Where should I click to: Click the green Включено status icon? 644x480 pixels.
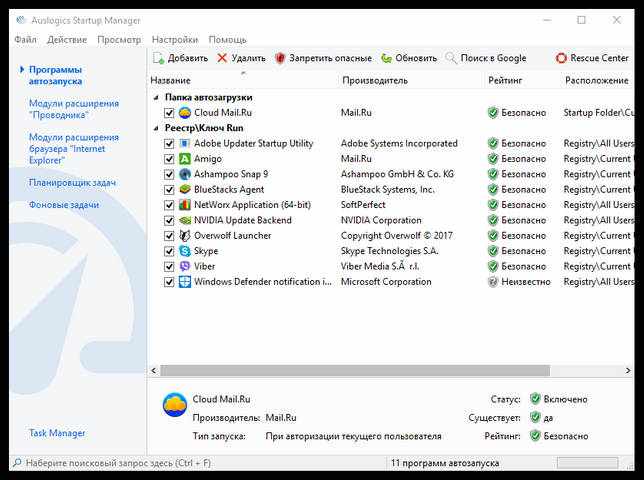pyautogui.click(x=535, y=399)
